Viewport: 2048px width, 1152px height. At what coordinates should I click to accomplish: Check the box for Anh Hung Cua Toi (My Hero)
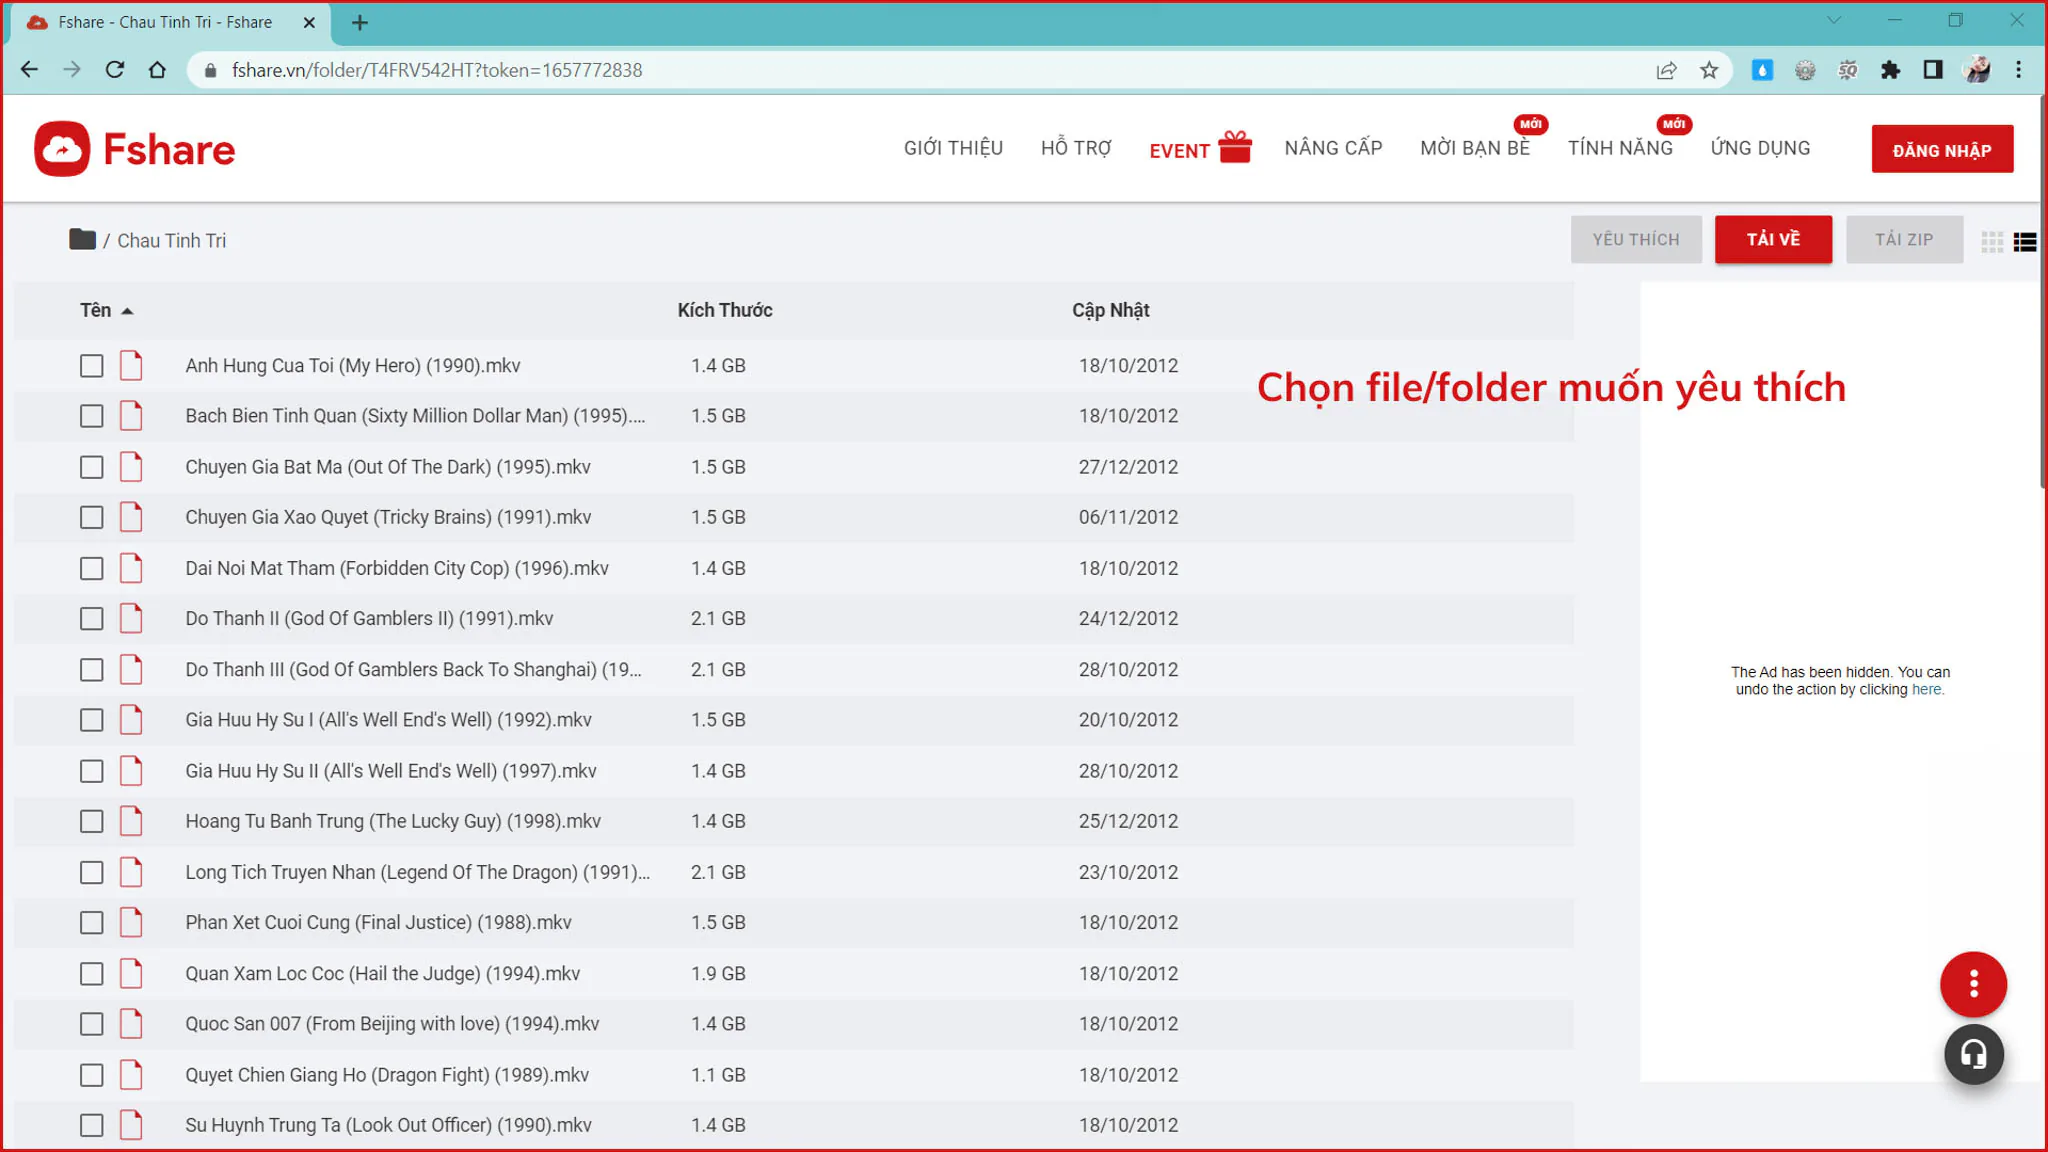91,366
